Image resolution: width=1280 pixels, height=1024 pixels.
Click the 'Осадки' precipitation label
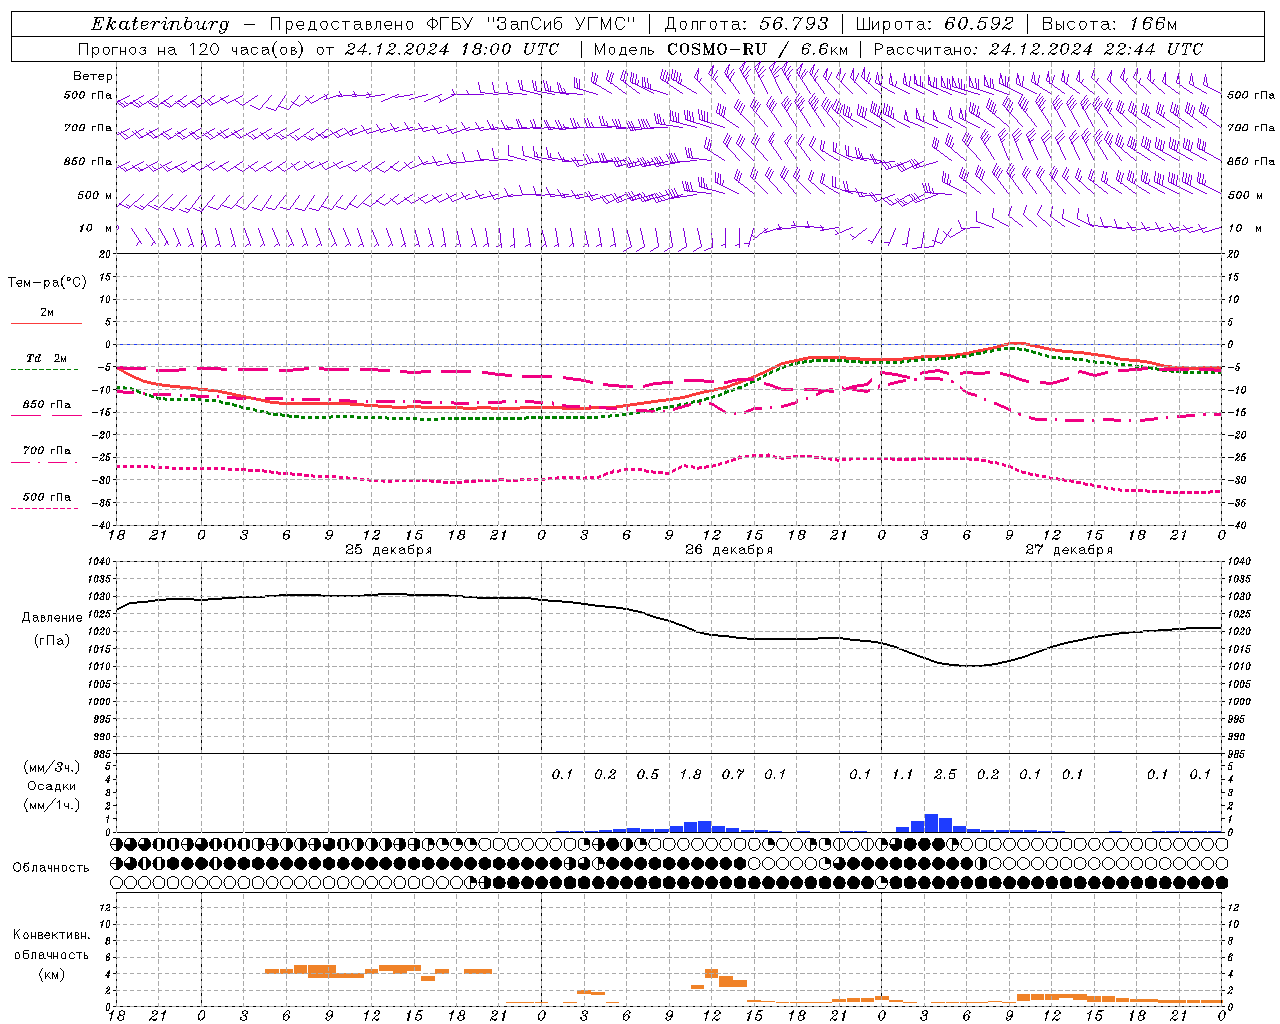pos(52,786)
